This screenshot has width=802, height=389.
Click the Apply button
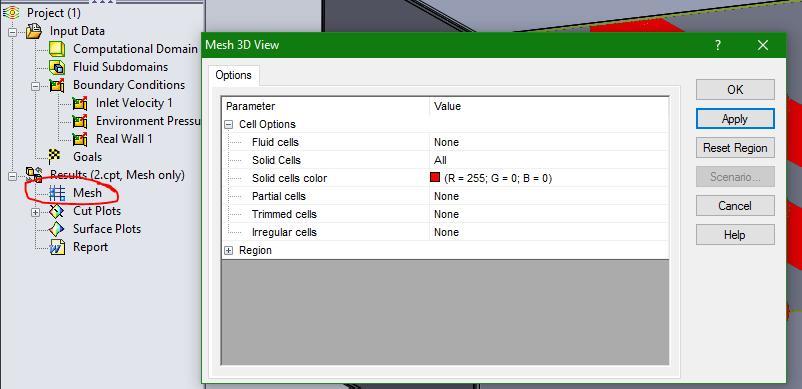pyautogui.click(x=735, y=119)
